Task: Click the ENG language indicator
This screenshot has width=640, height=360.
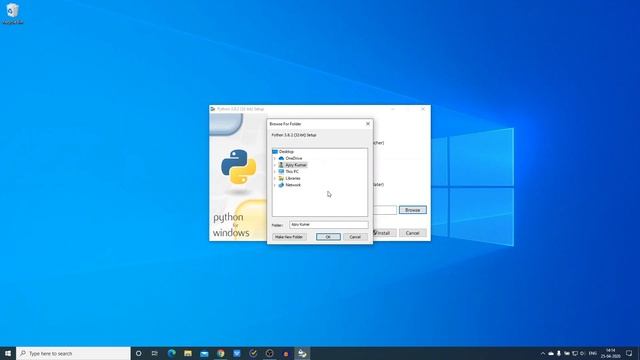Action: click(x=593, y=353)
